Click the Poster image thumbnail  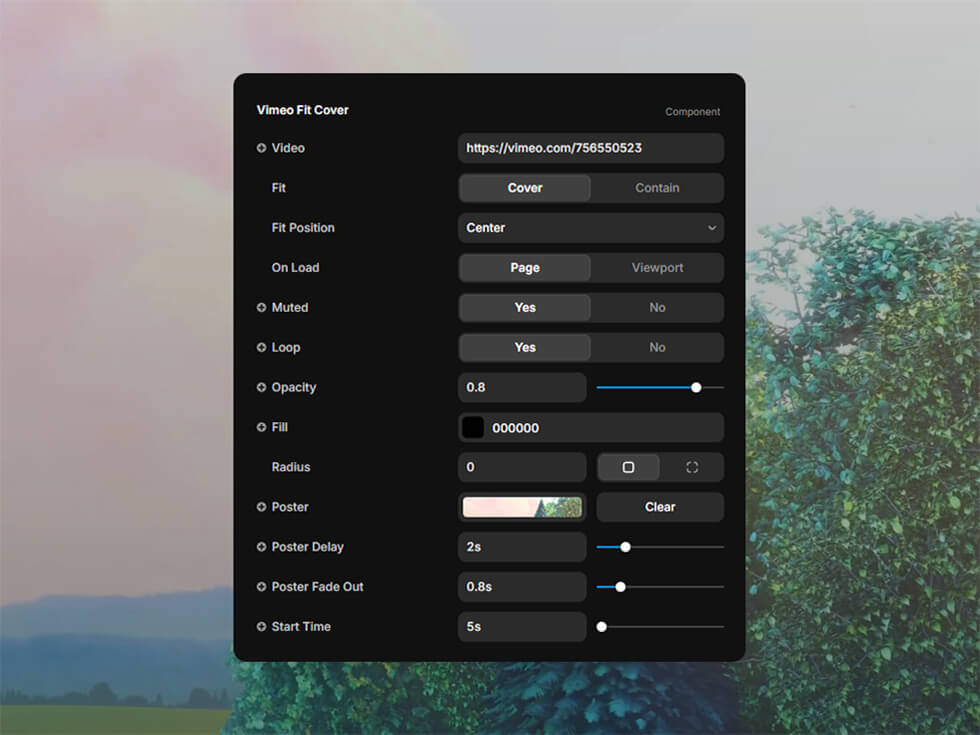522,507
